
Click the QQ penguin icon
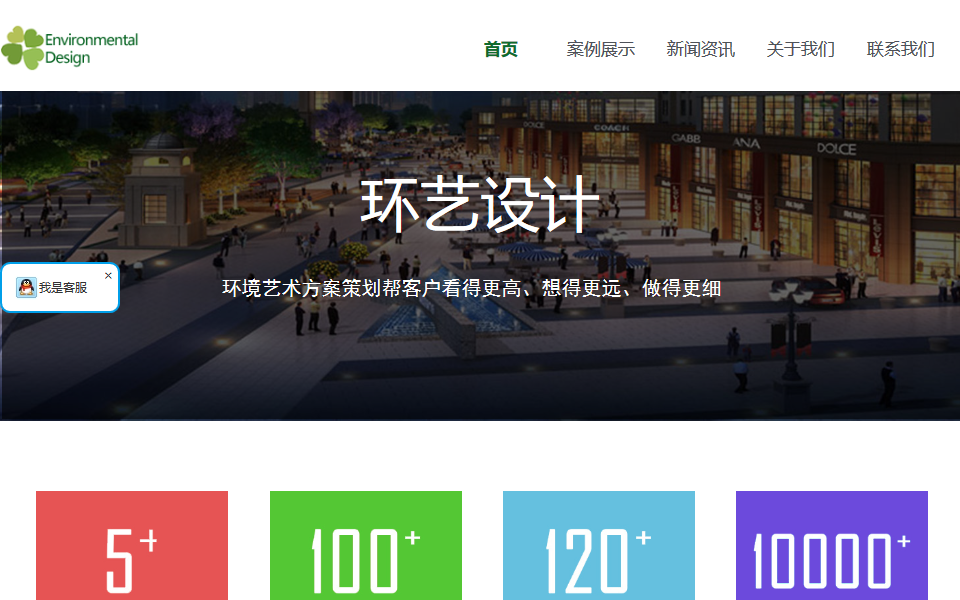26,288
